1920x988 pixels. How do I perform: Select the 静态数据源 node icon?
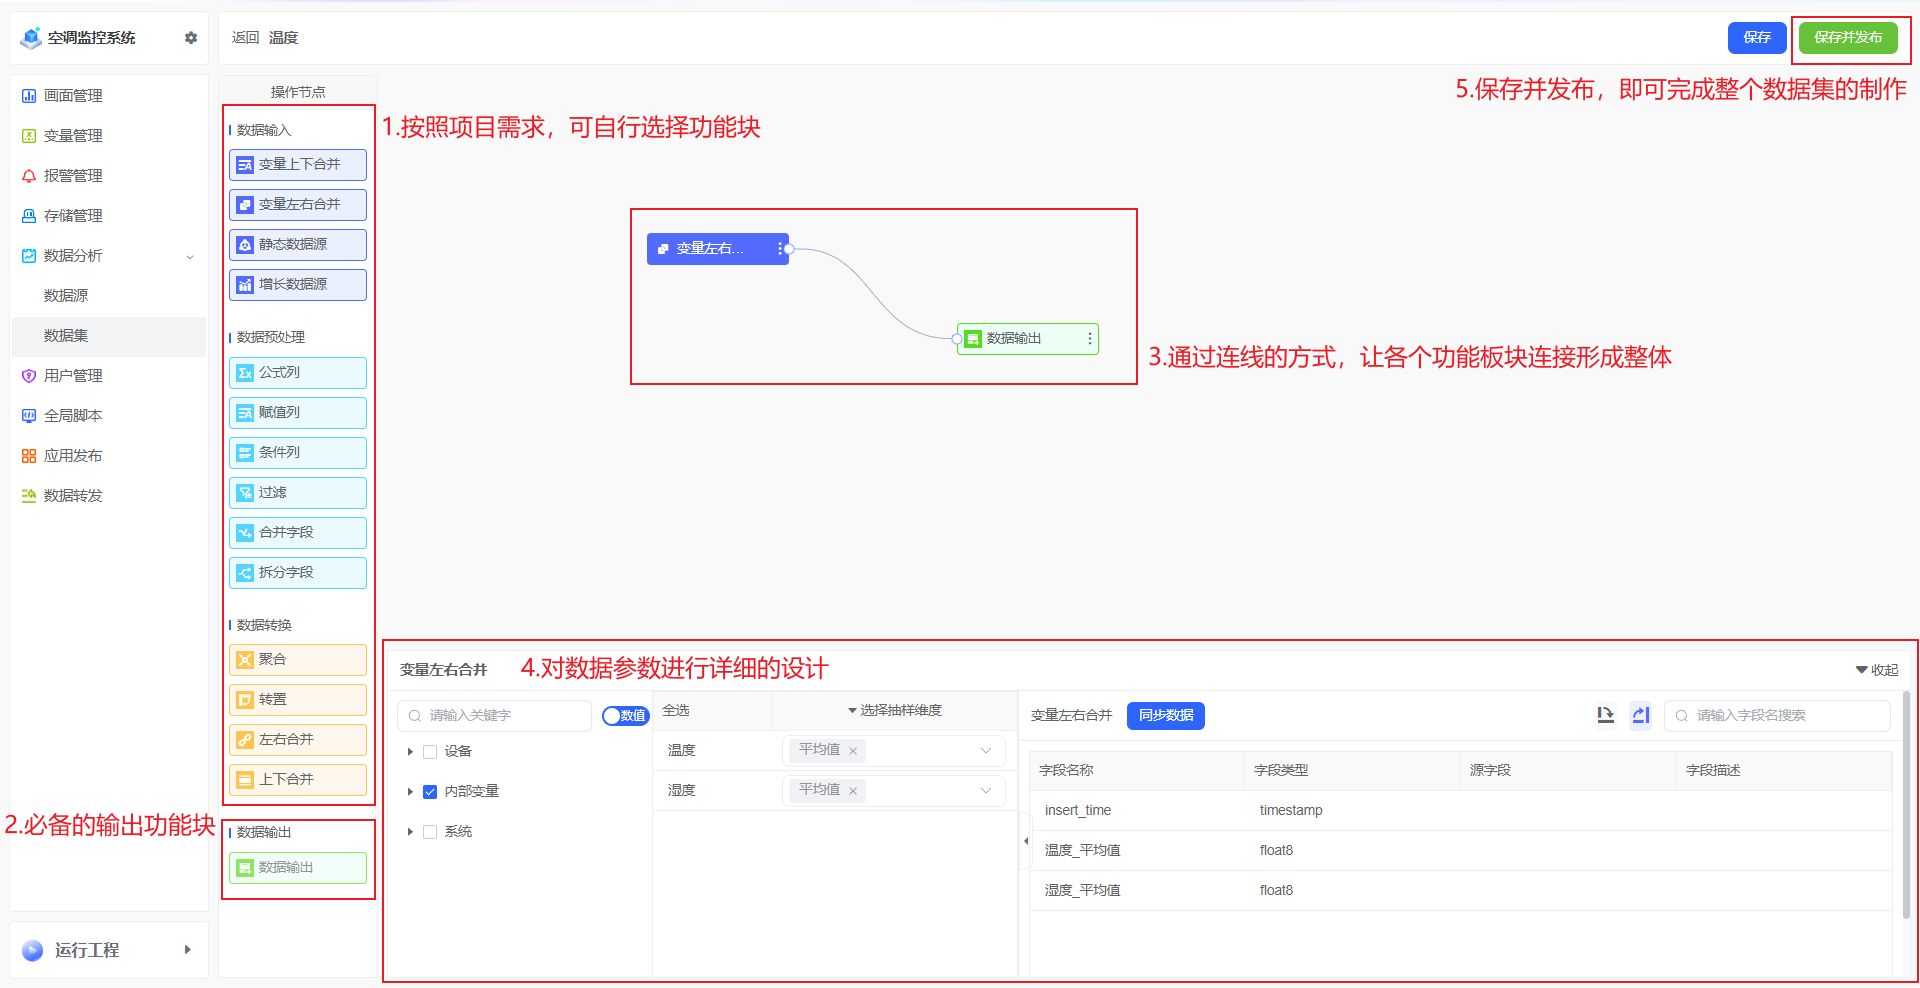click(245, 245)
